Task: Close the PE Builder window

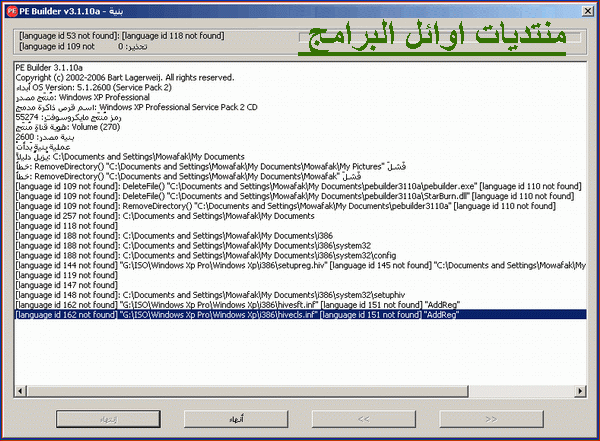Action: (586, 9)
